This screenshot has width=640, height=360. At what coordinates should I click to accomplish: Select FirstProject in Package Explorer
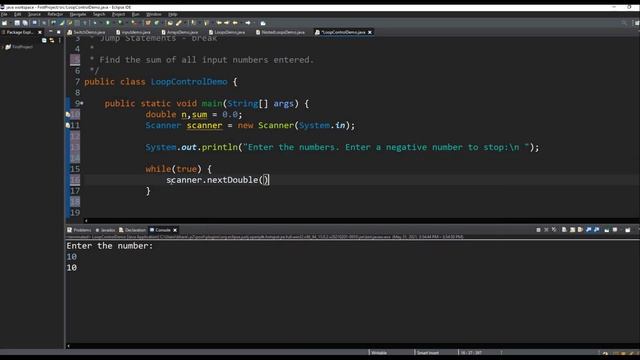(x=22, y=47)
